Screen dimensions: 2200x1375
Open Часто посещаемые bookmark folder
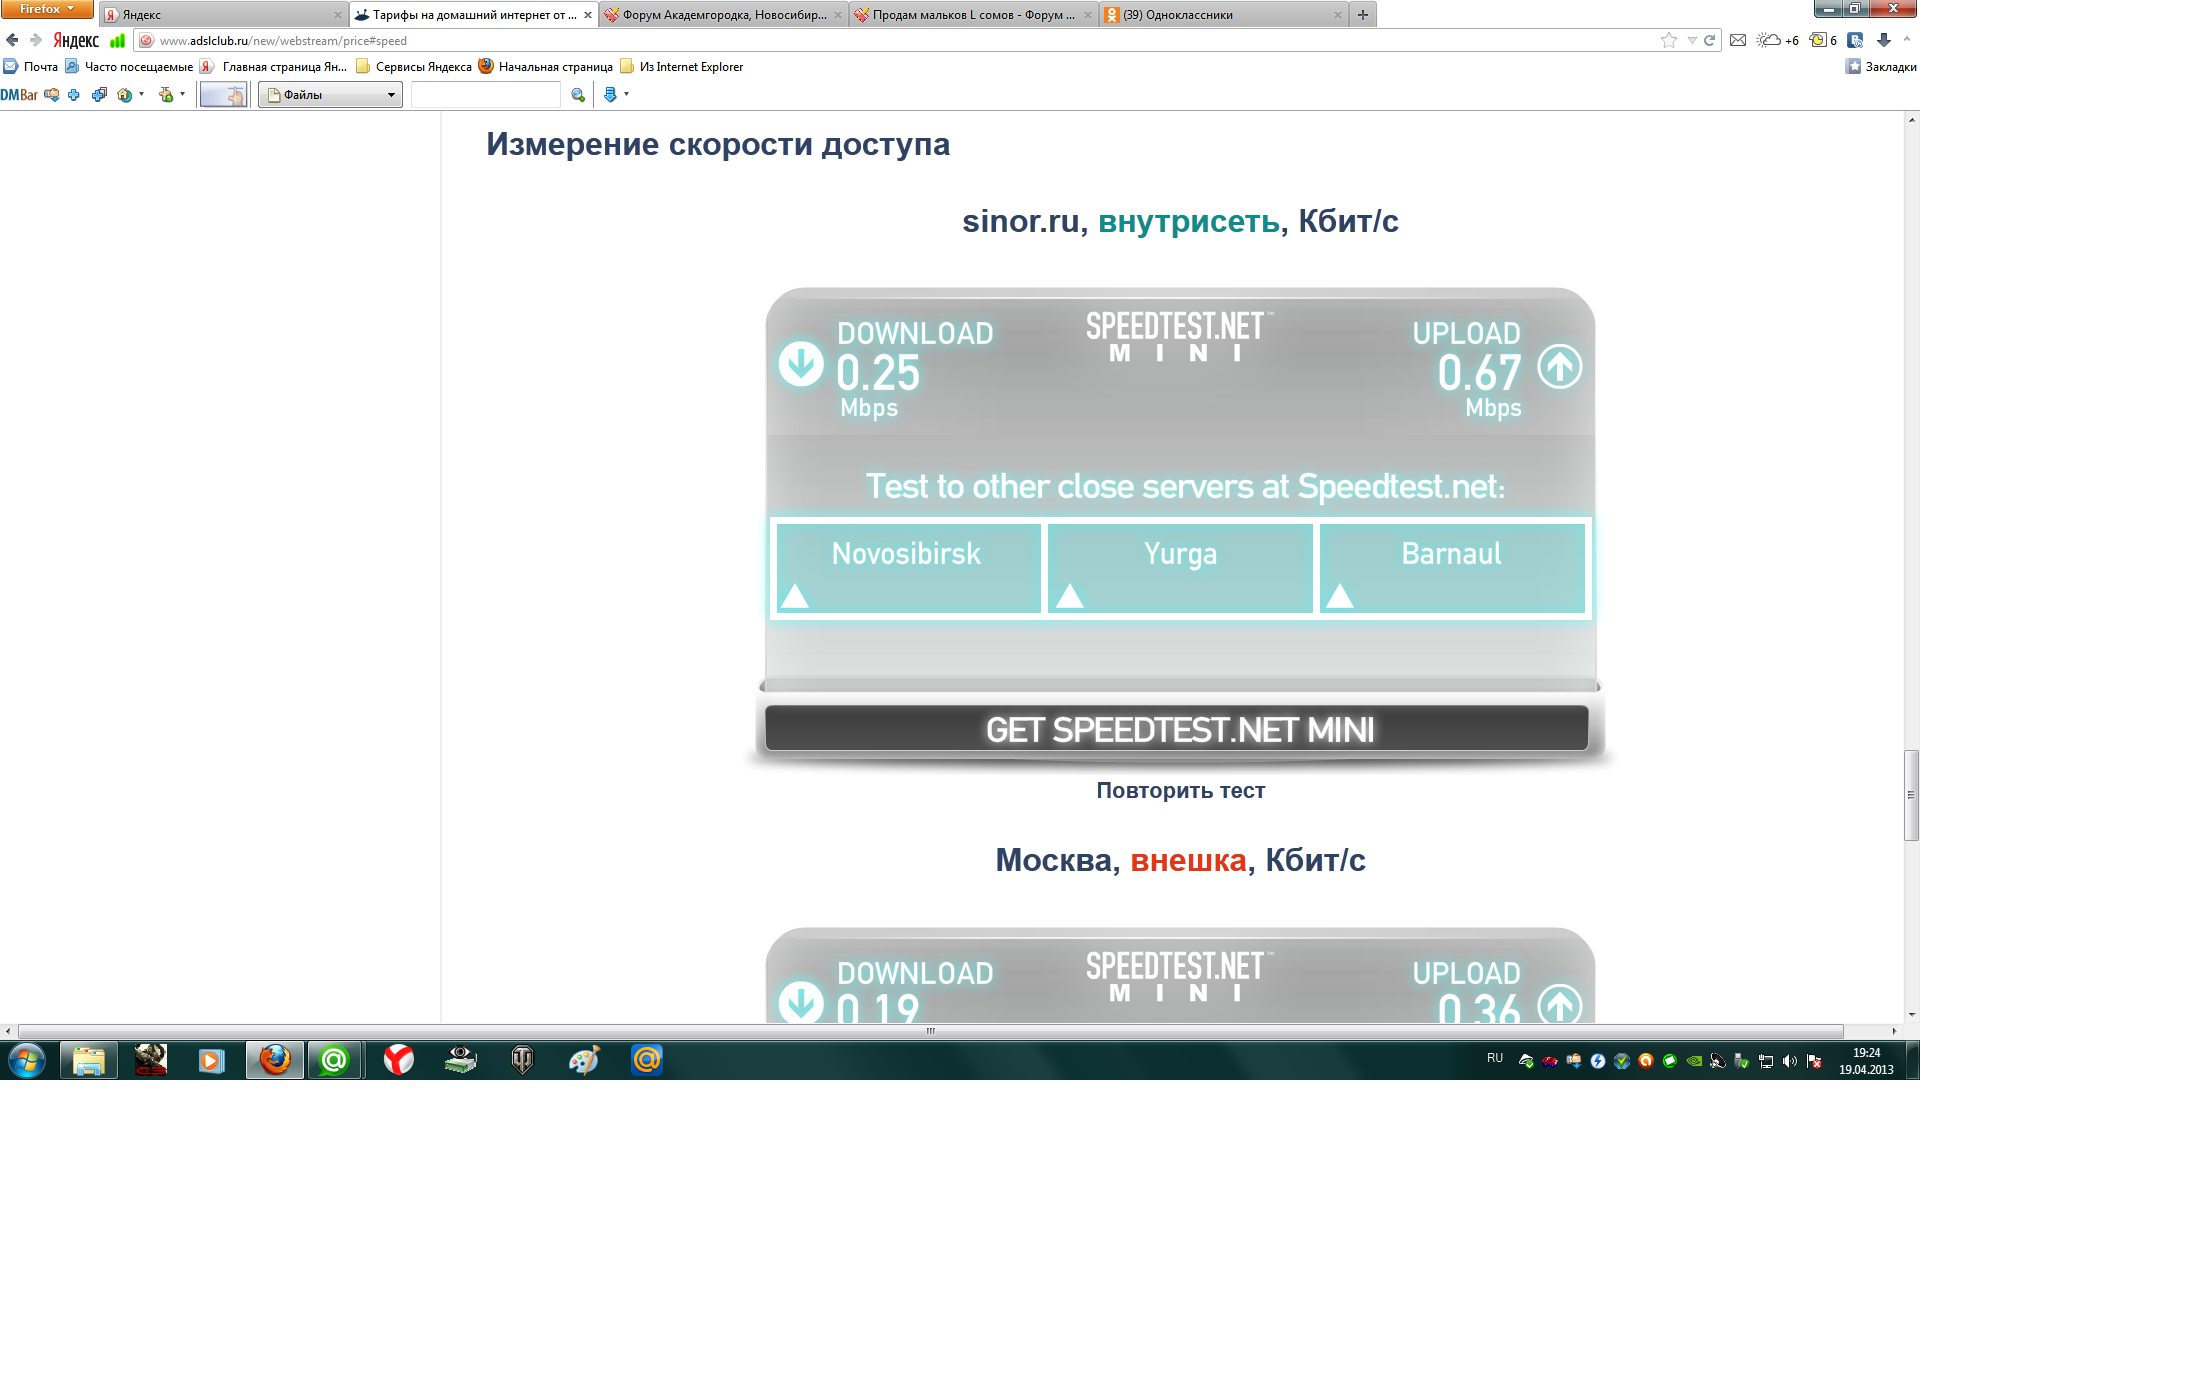(x=129, y=66)
